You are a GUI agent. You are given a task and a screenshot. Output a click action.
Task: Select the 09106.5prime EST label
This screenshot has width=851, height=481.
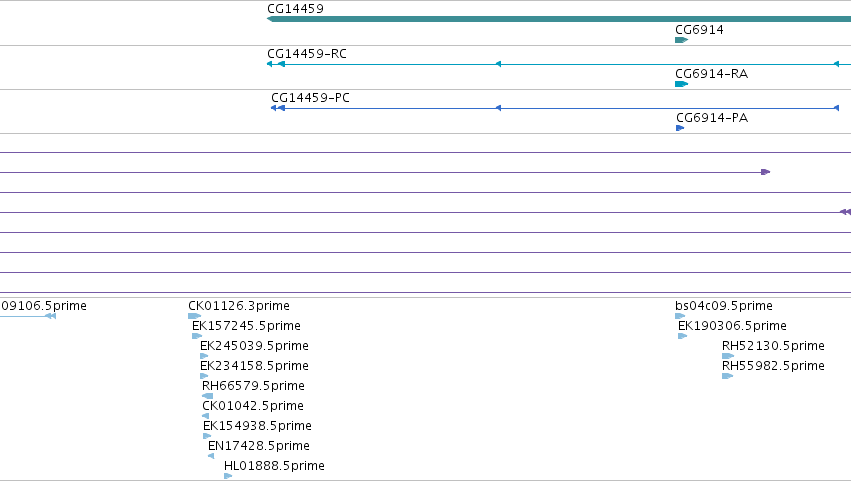coord(43,306)
